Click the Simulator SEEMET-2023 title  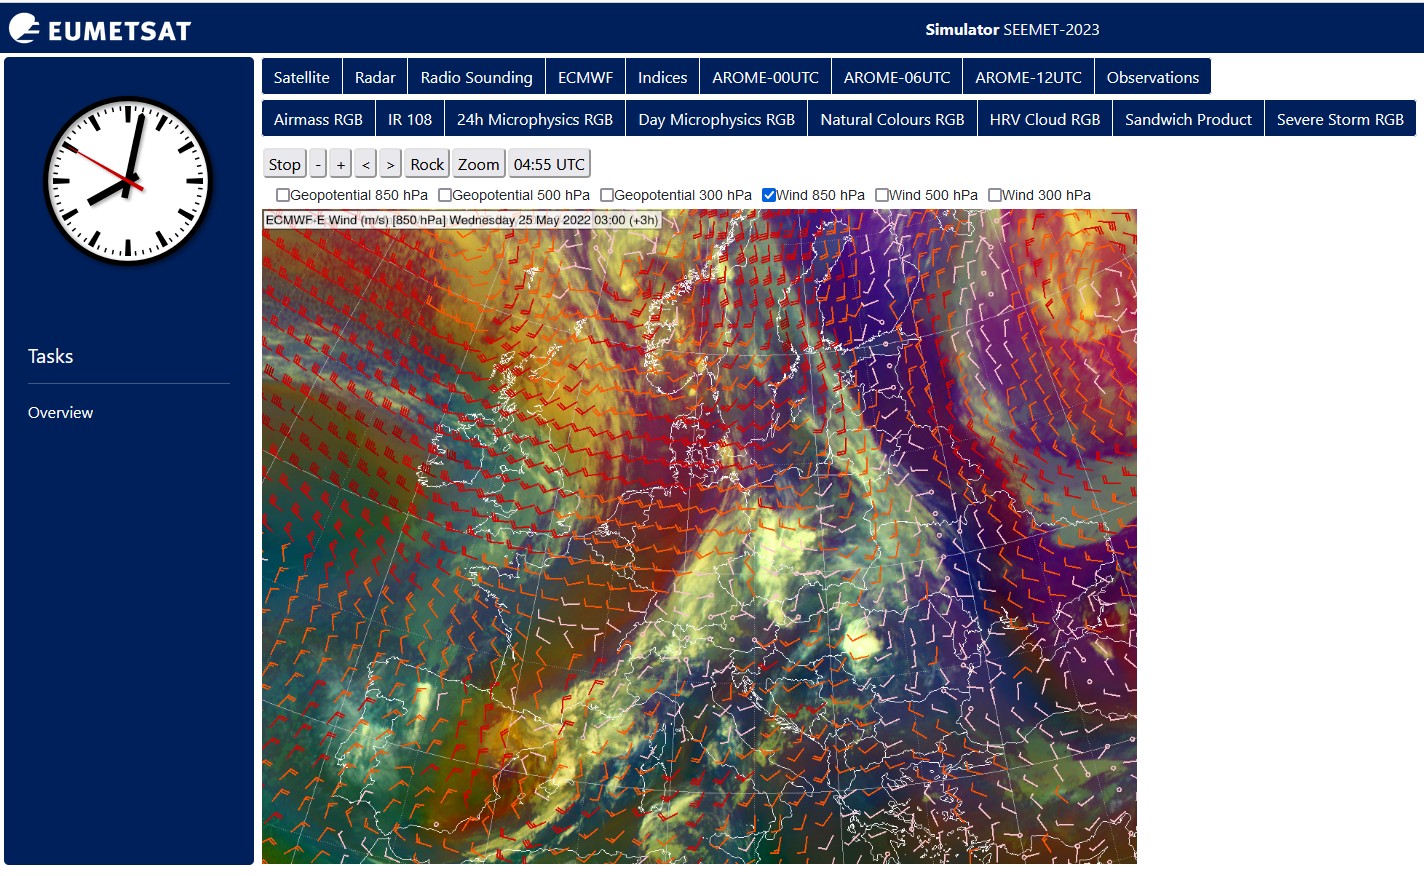coord(1012,29)
